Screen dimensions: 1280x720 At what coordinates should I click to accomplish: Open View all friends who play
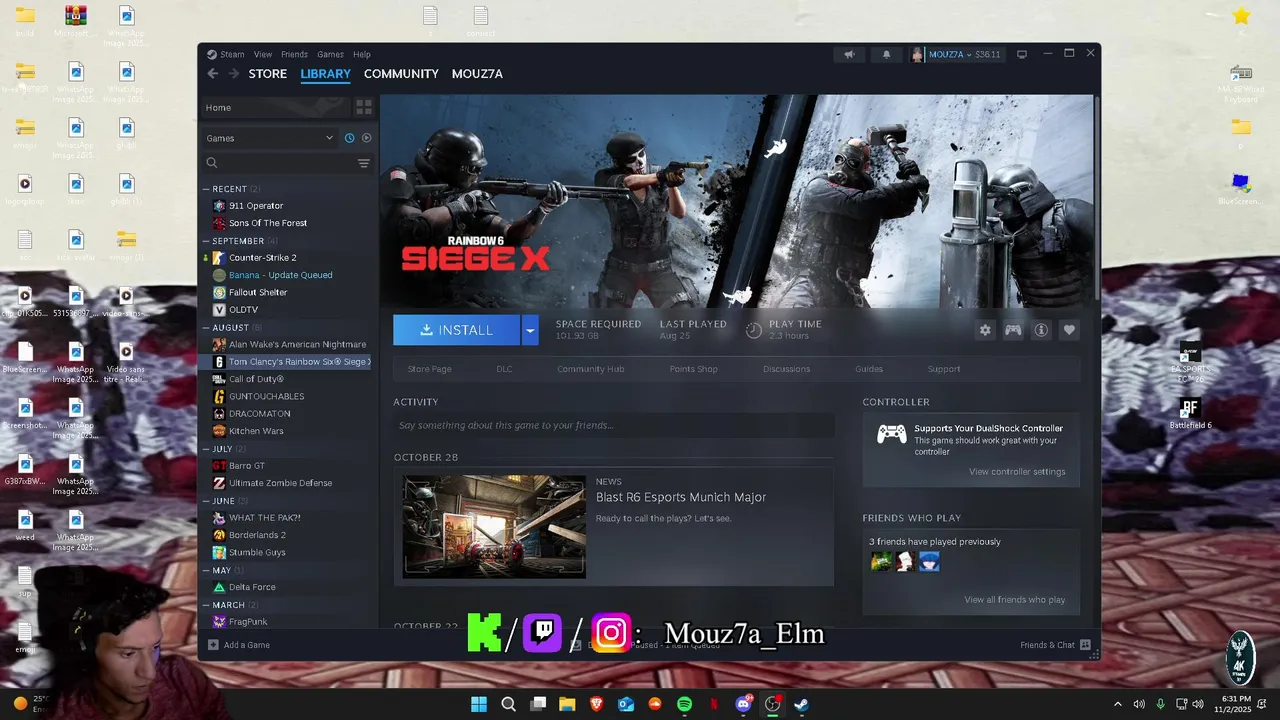(x=1014, y=600)
